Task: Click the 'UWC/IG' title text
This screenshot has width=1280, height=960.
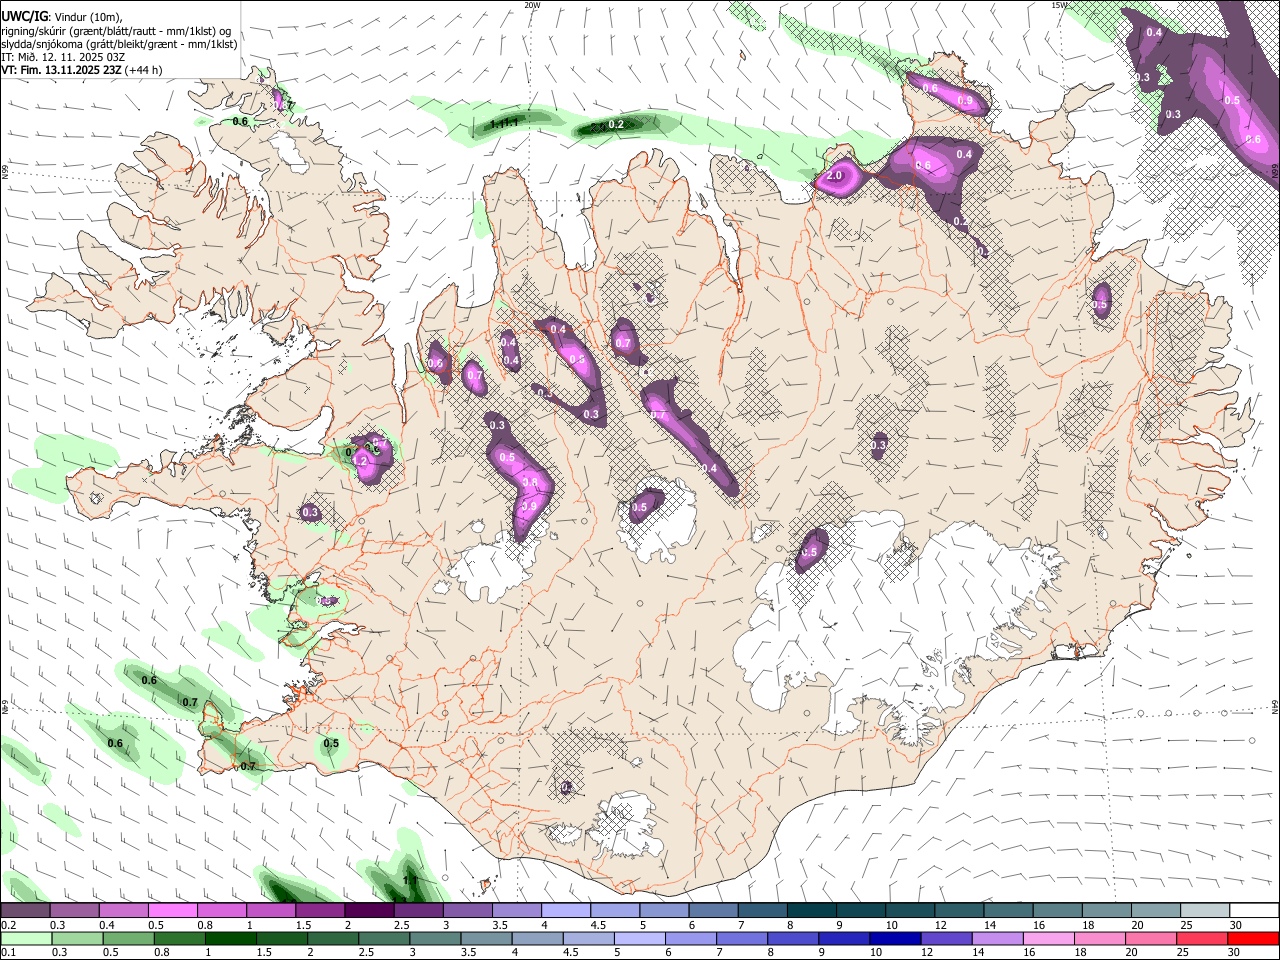Action: pyautogui.click(x=24, y=17)
